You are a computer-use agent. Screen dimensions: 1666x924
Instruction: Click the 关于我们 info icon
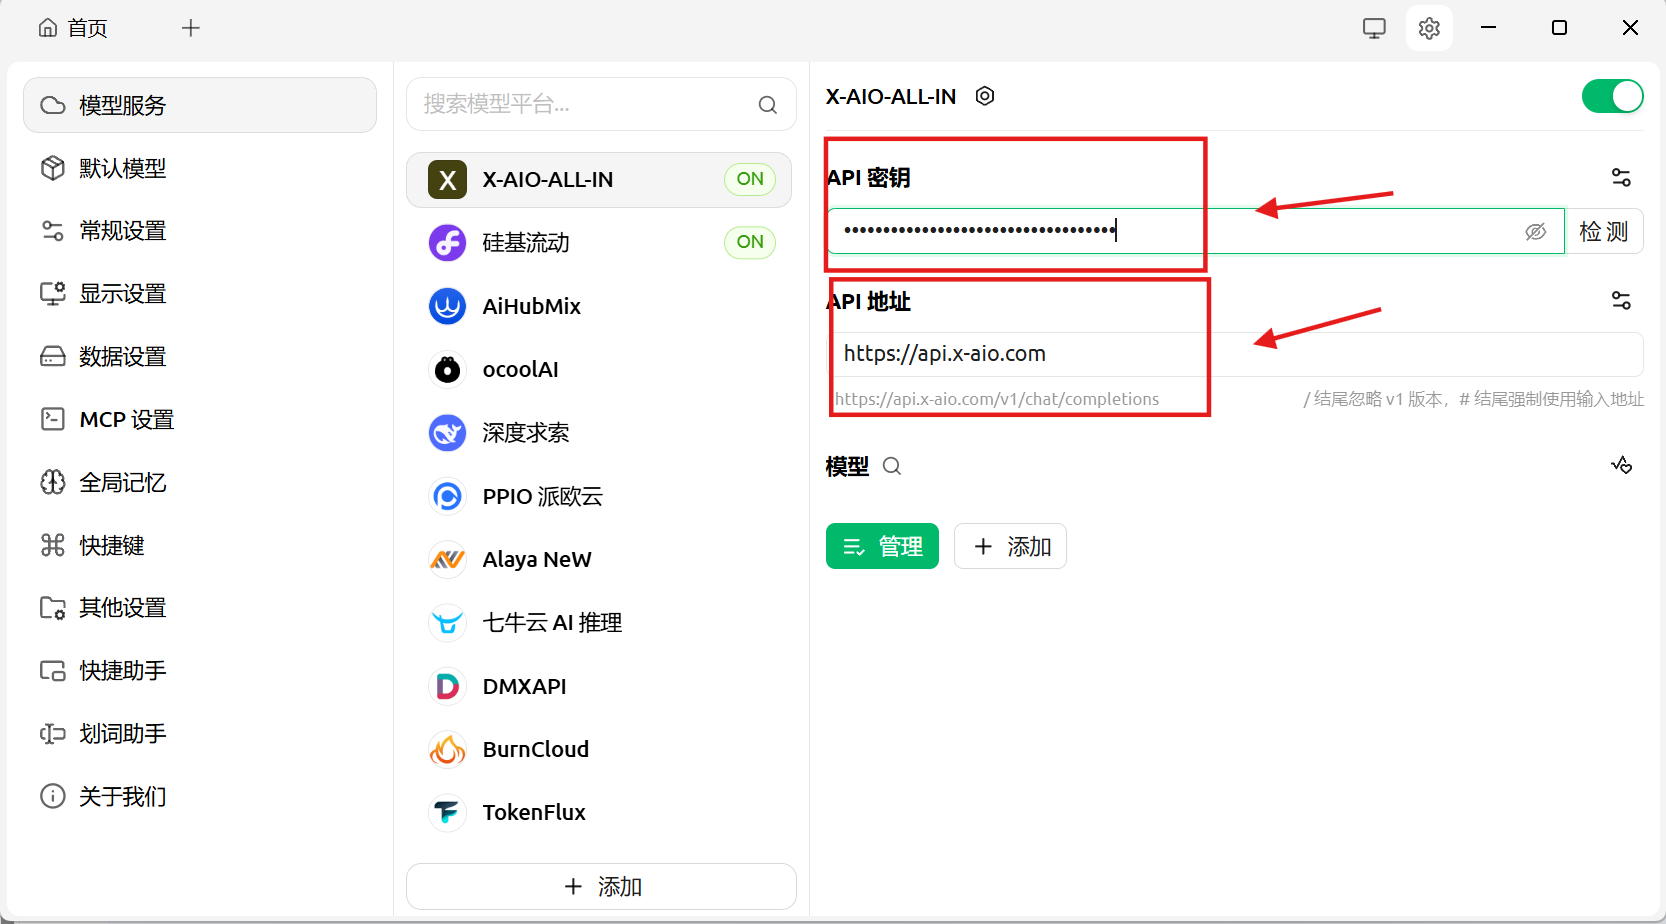(52, 797)
